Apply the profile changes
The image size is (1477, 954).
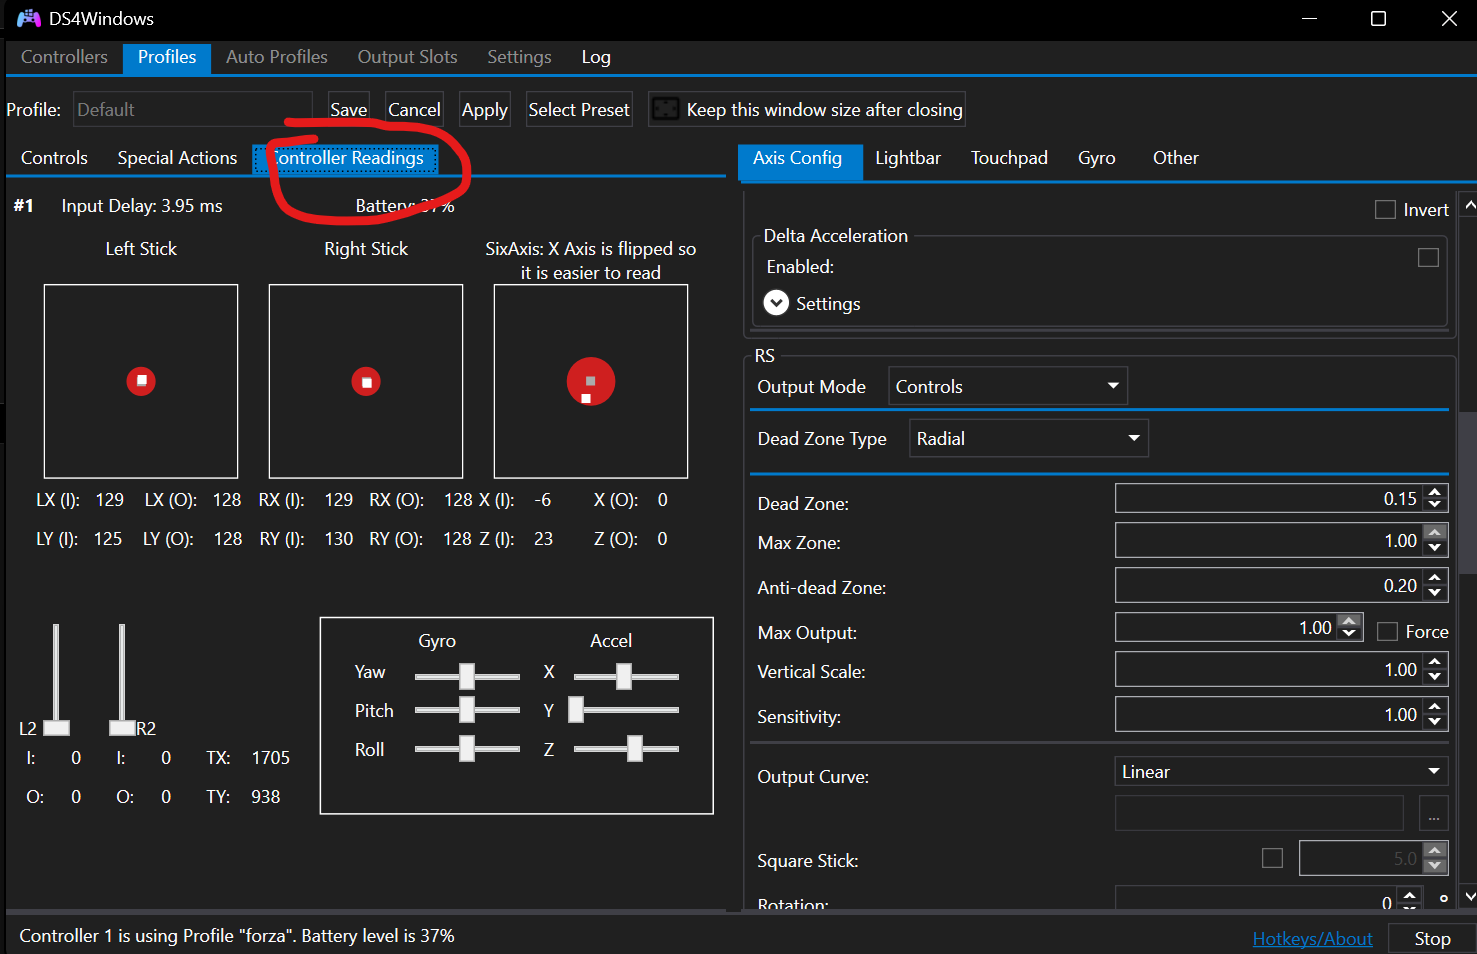(x=485, y=109)
